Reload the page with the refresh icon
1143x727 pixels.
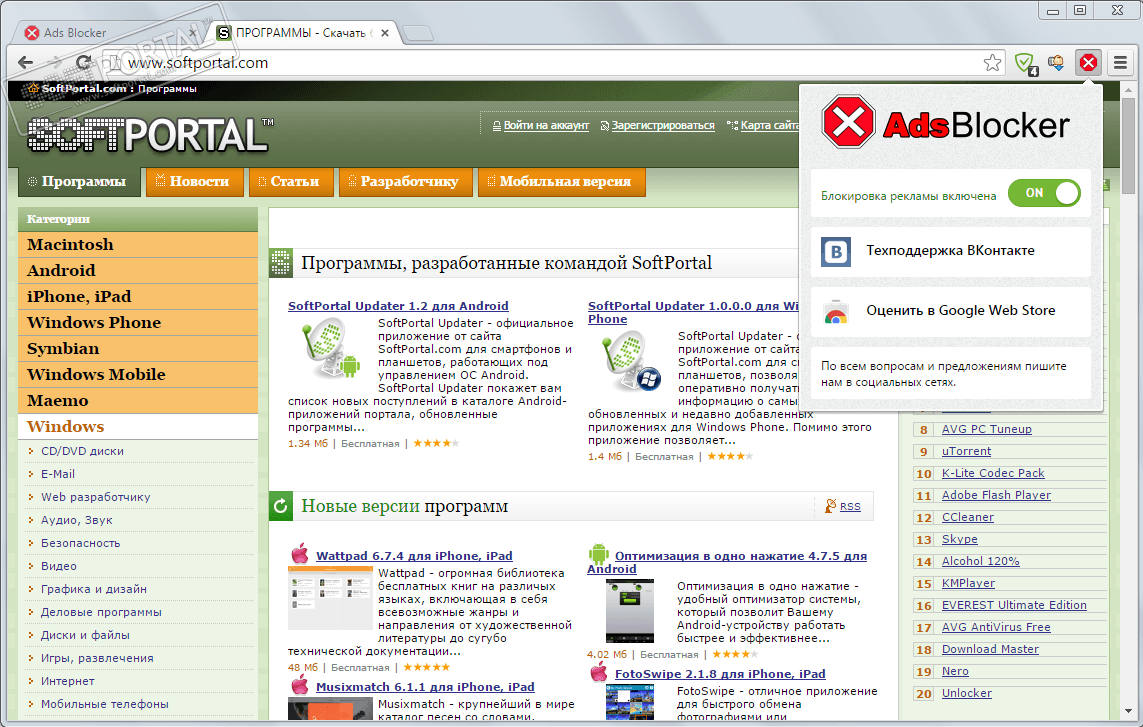click(x=84, y=63)
